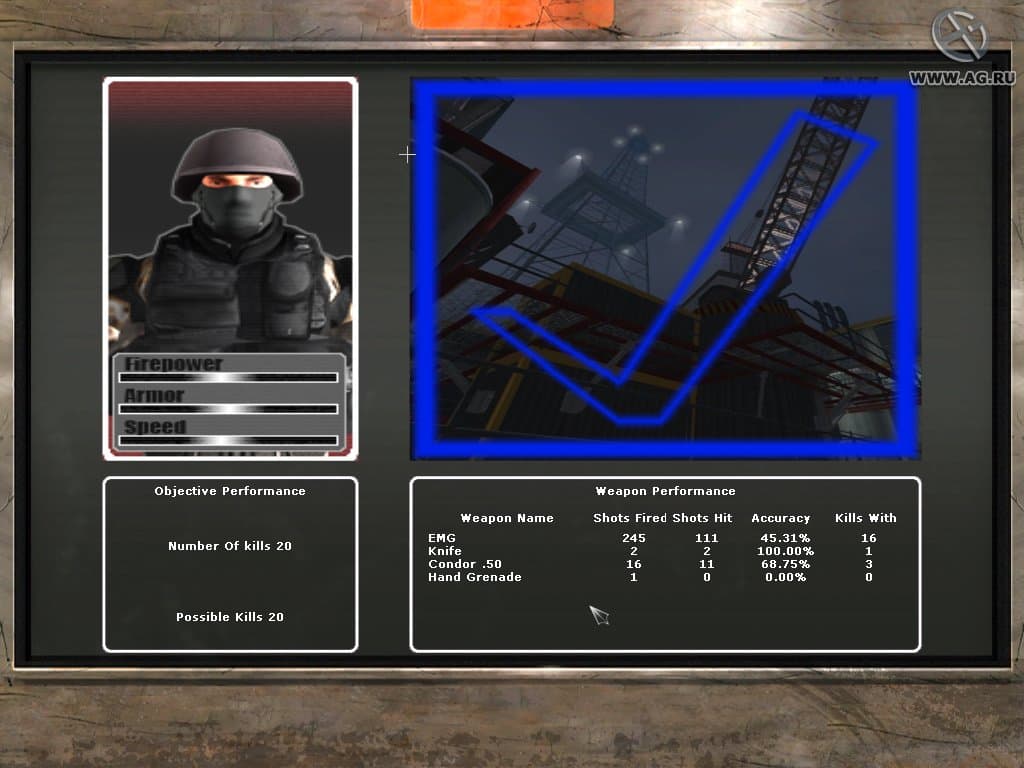Select the EMG weapon row name

click(442, 538)
